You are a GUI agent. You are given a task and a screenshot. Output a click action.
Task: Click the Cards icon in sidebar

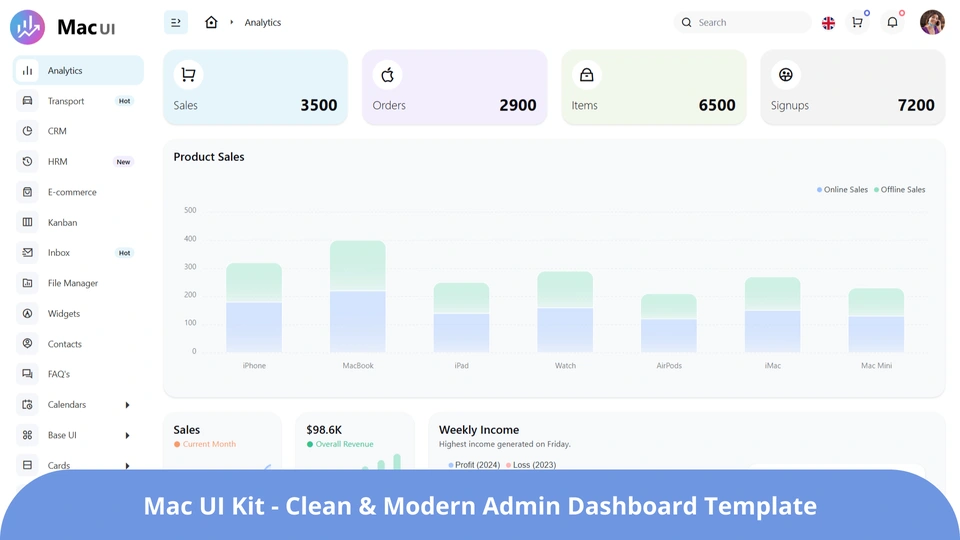click(x=28, y=465)
